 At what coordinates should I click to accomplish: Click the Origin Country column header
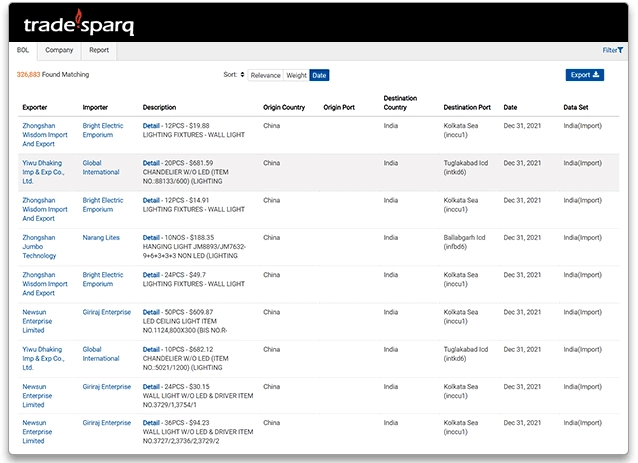pos(284,107)
